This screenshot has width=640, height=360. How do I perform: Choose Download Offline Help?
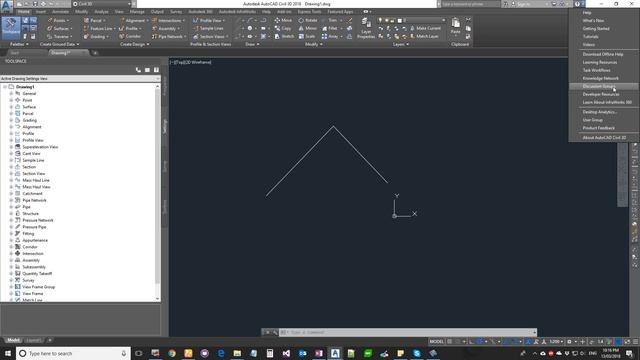[x=604, y=54]
